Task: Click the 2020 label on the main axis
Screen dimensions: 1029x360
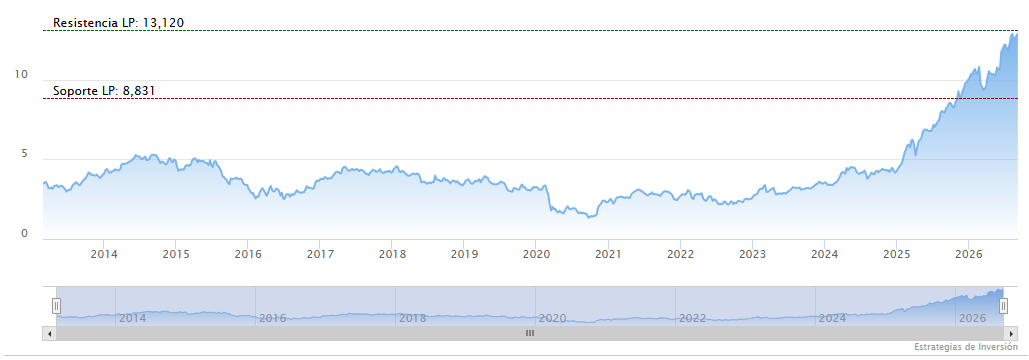Action: click(536, 254)
